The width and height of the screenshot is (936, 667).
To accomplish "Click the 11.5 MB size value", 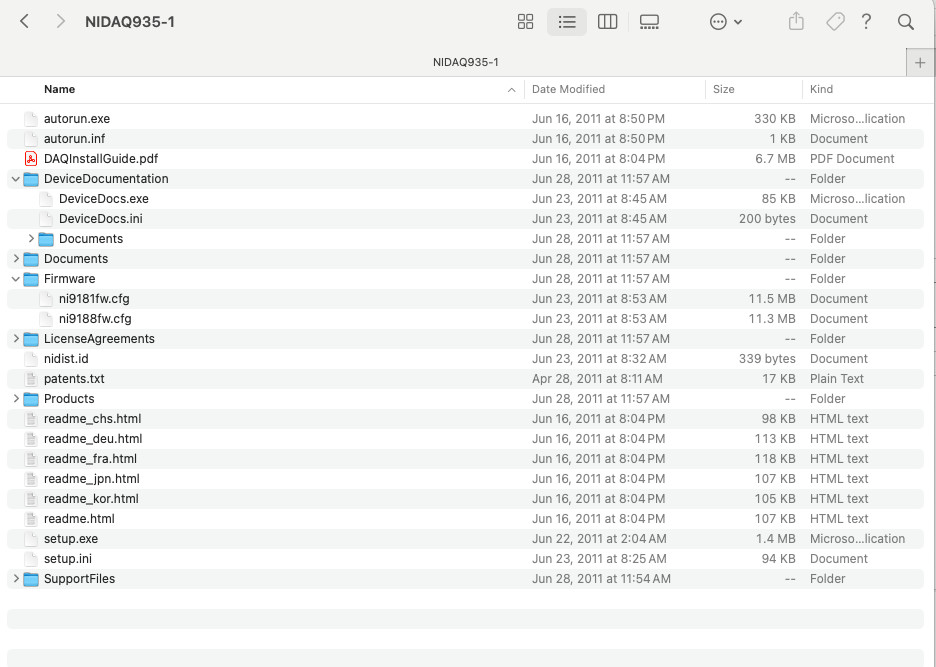I will [x=772, y=299].
